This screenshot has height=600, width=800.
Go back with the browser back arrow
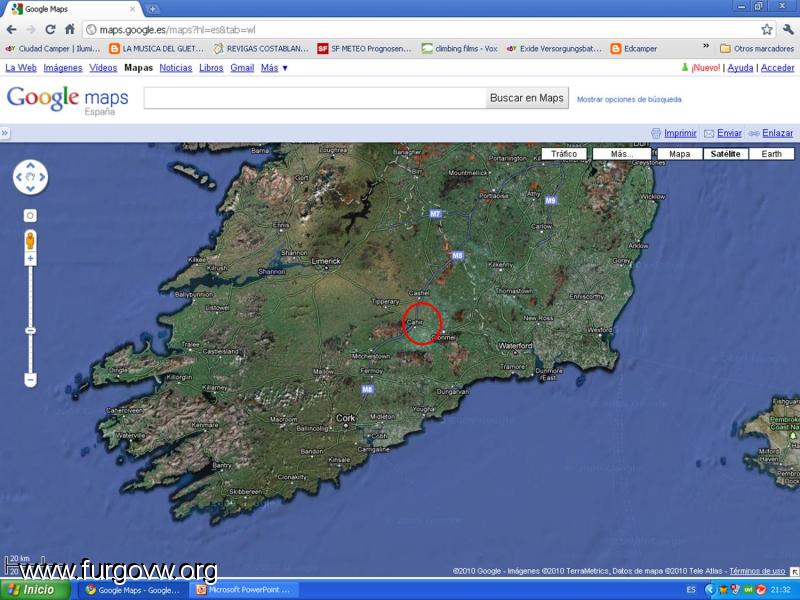(11, 30)
